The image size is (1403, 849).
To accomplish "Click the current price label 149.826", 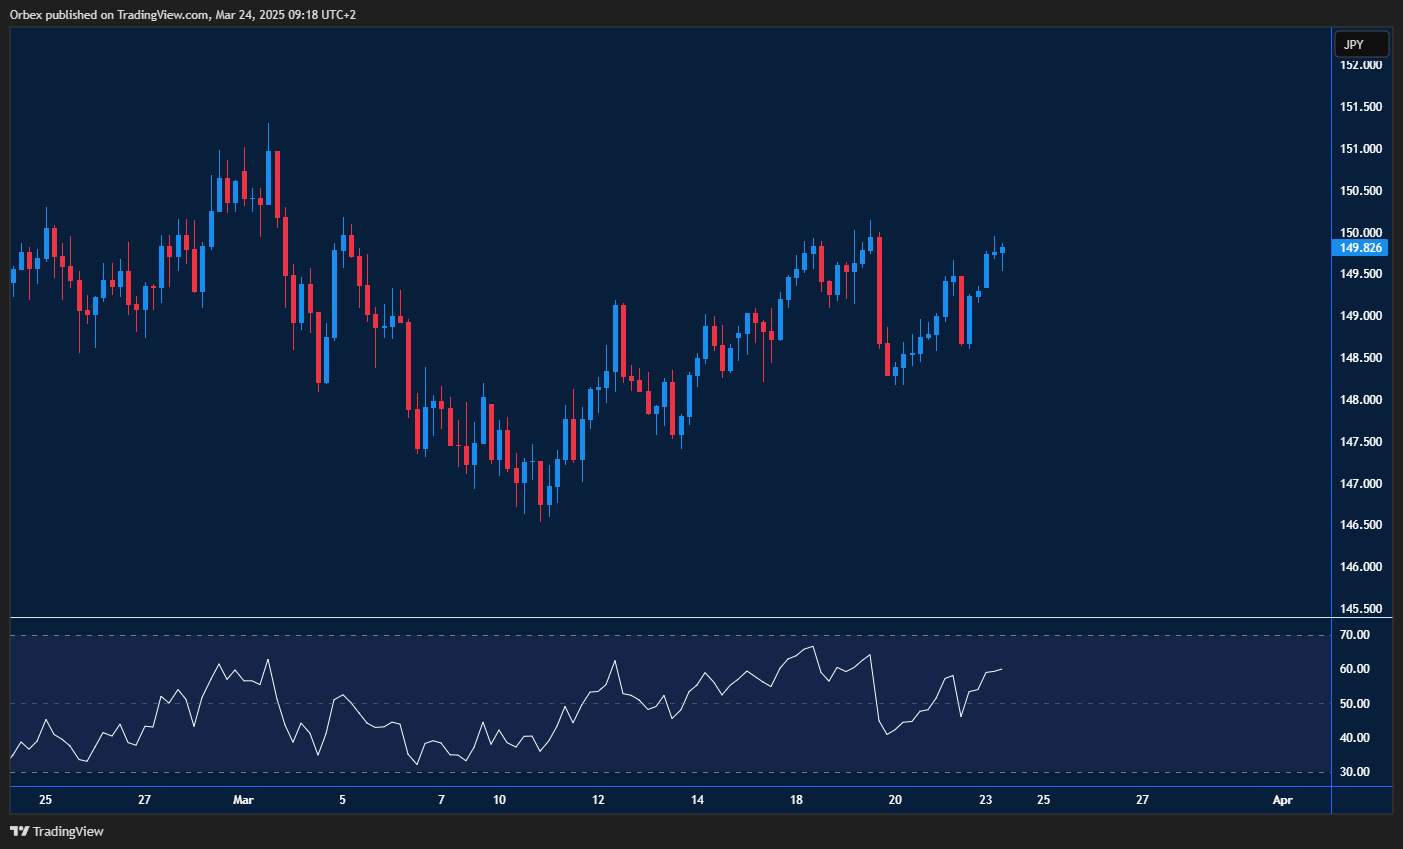I will [x=1361, y=248].
